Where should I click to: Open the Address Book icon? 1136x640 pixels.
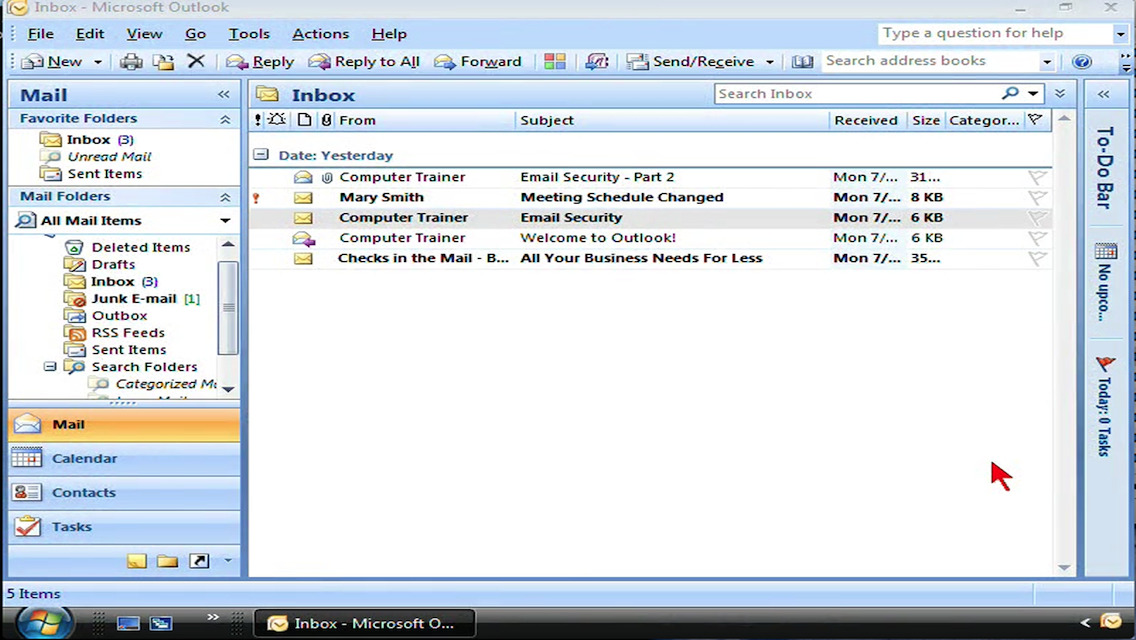point(802,62)
